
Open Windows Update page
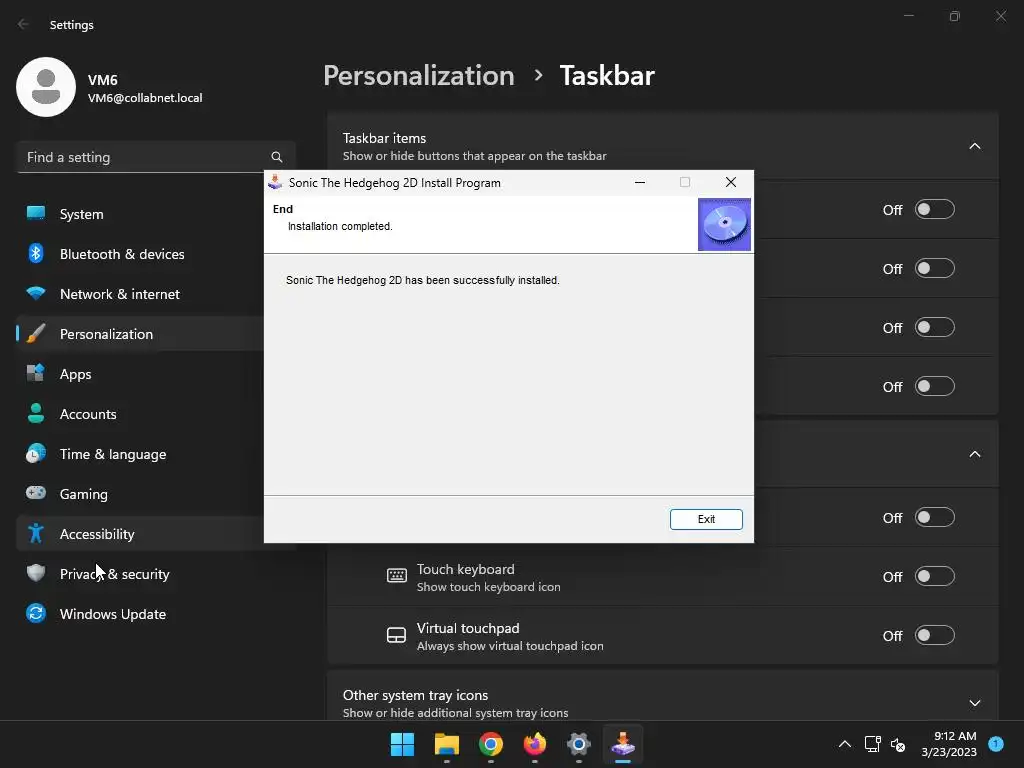tap(155, 613)
